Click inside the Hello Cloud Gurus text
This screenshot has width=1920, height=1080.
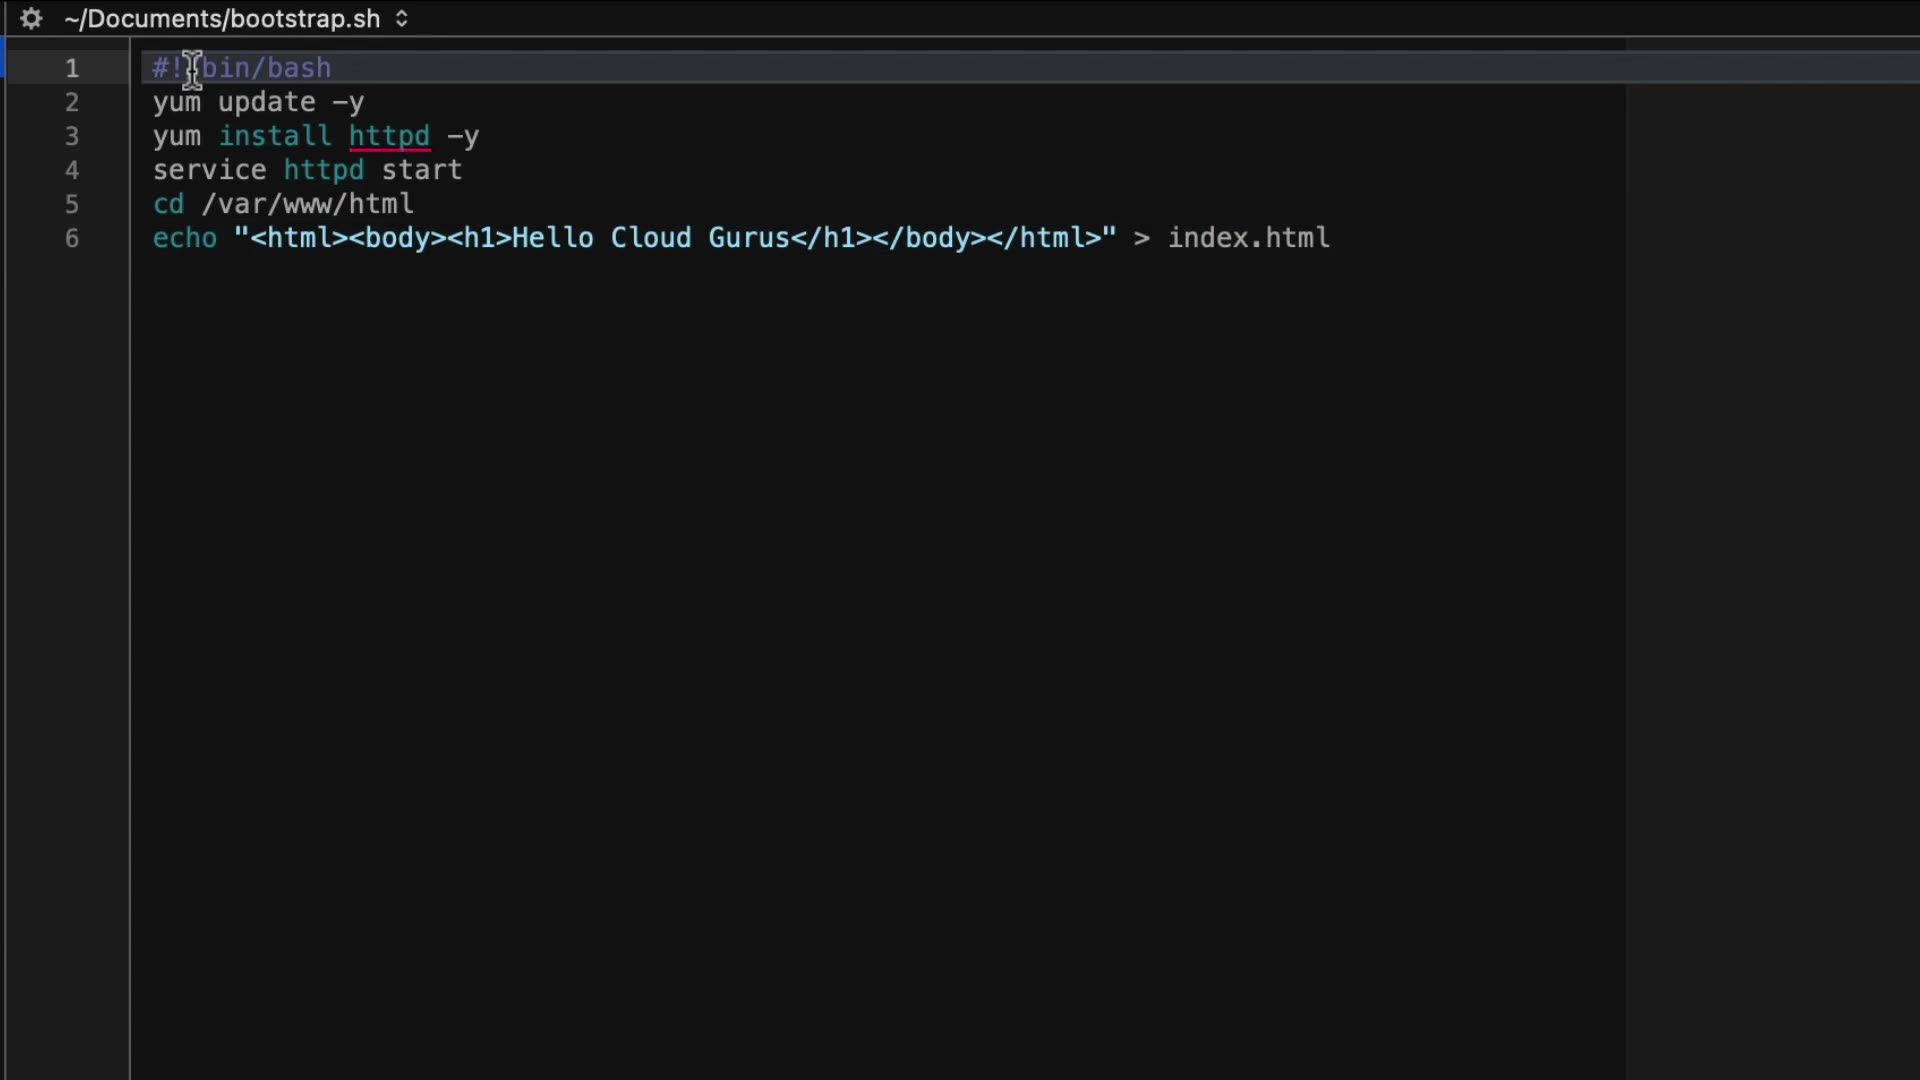click(650, 238)
